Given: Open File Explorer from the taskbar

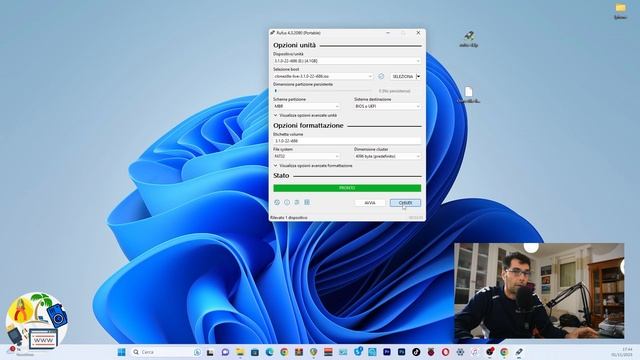Looking at the screenshot, I should [x=240, y=352].
